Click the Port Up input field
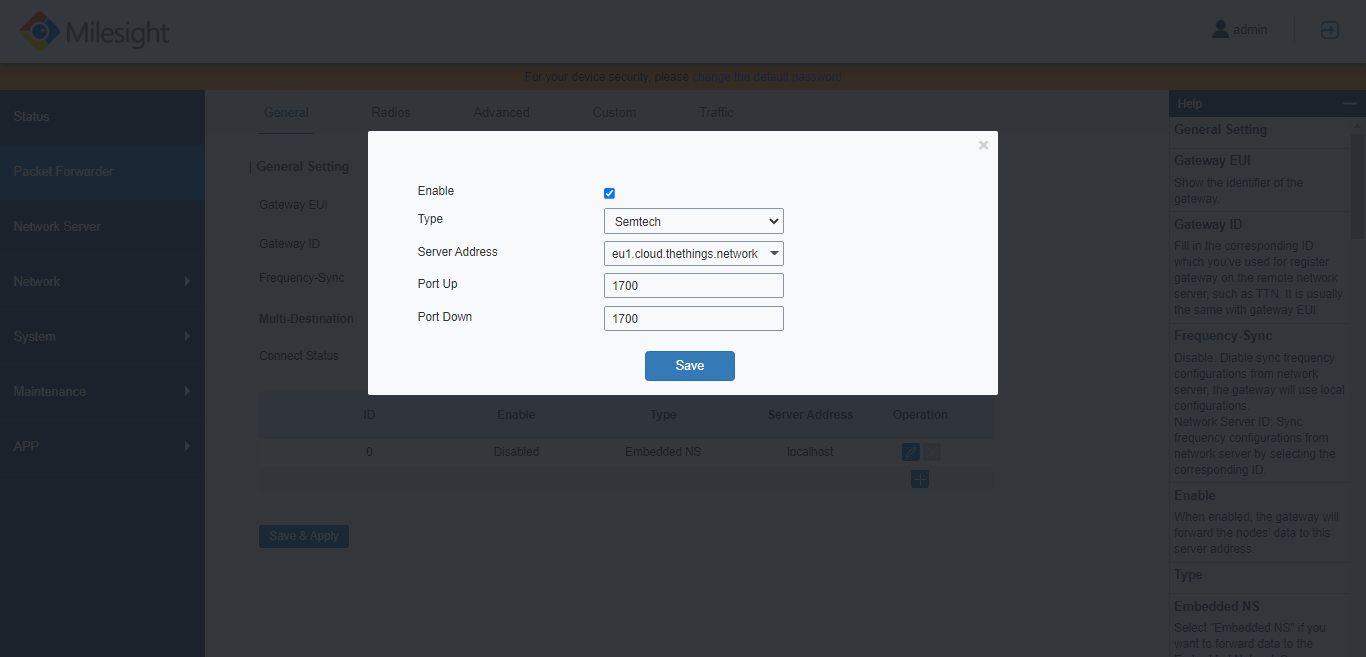Screen dimensions: 1366x657 pos(693,285)
